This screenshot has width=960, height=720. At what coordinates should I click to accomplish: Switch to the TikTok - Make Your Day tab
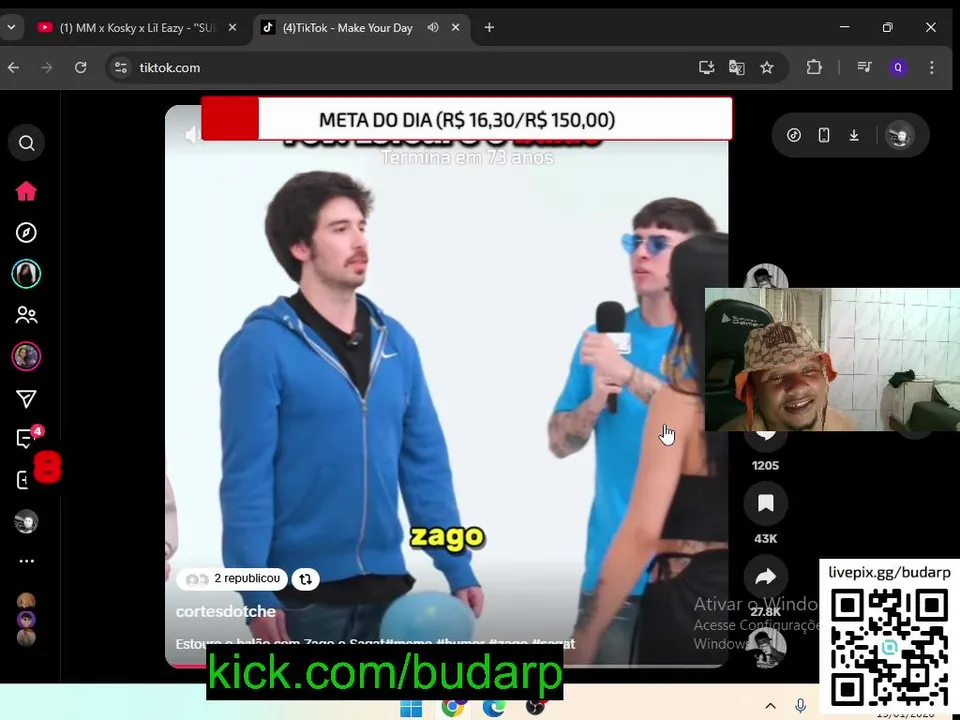pyautogui.click(x=361, y=28)
